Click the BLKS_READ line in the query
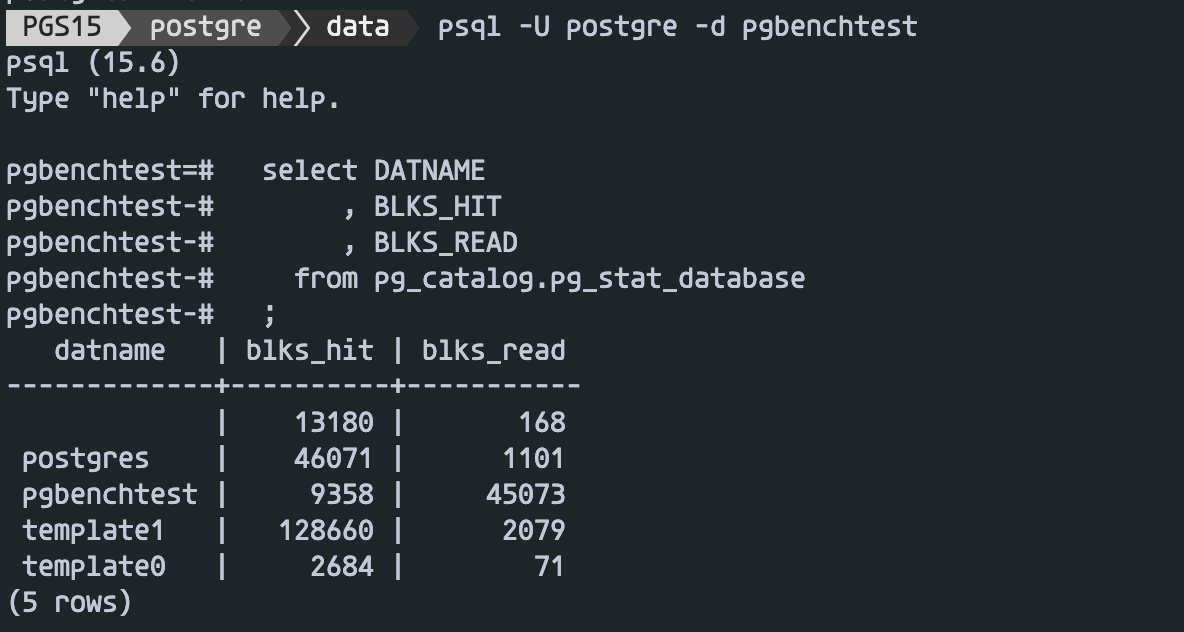The image size is (1184, 632). (x=445, y=243)
